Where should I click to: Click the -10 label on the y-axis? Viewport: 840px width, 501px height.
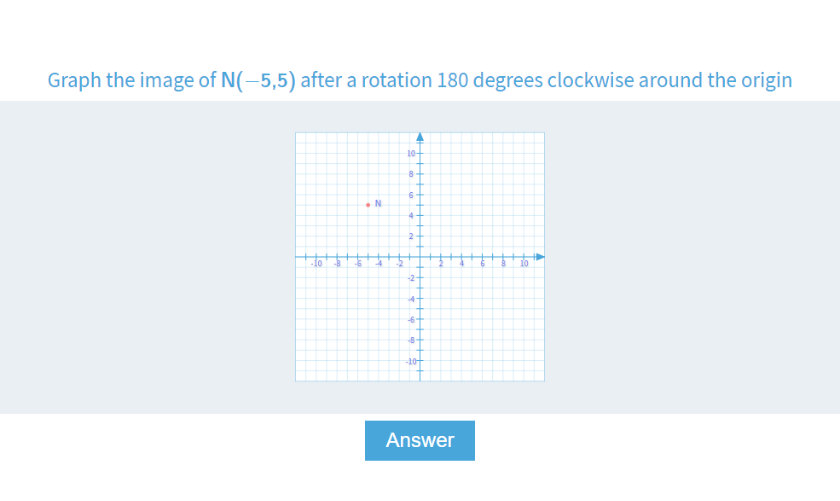410,360
